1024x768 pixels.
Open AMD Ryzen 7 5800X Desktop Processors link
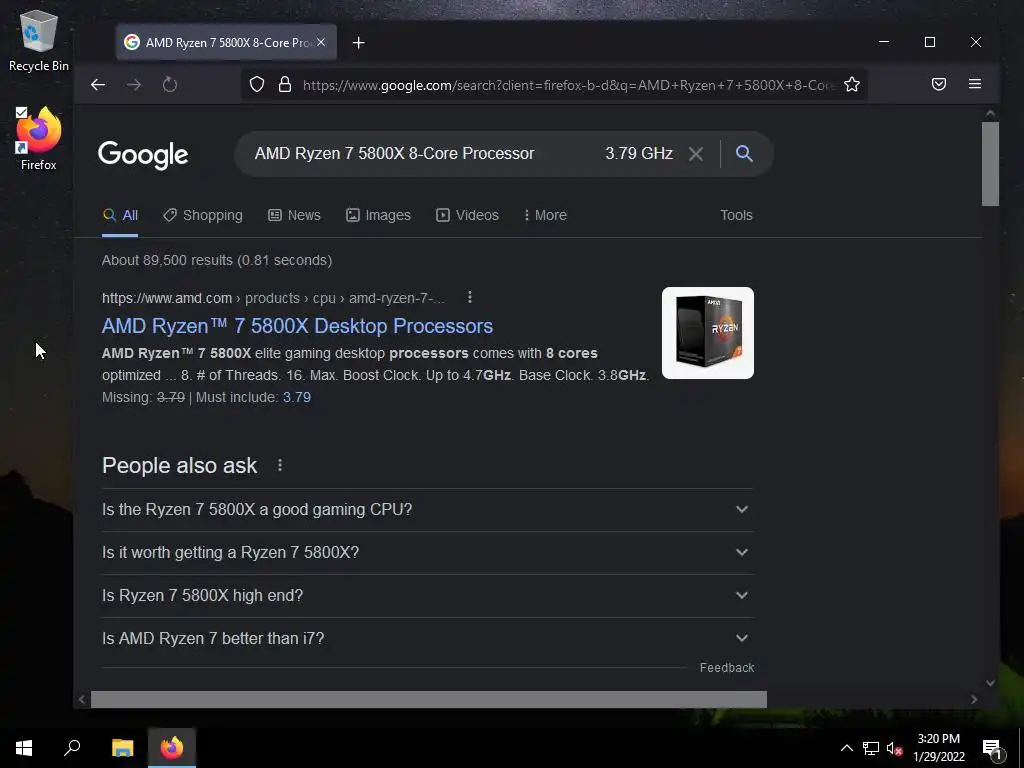297,326
